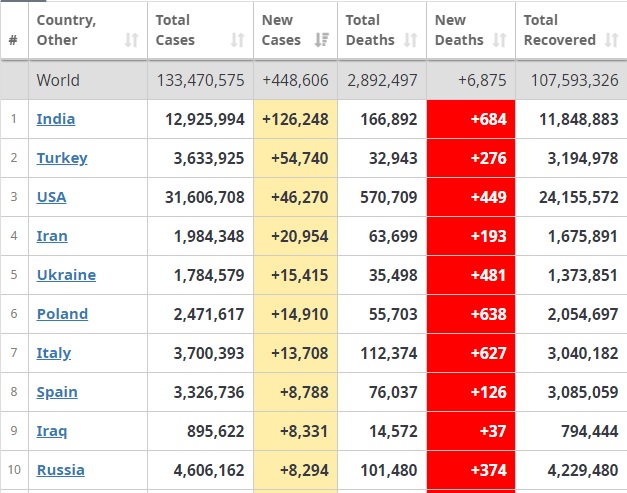Click the # rank column header
This screenshot has height=493, width=627.
[13, 41]
